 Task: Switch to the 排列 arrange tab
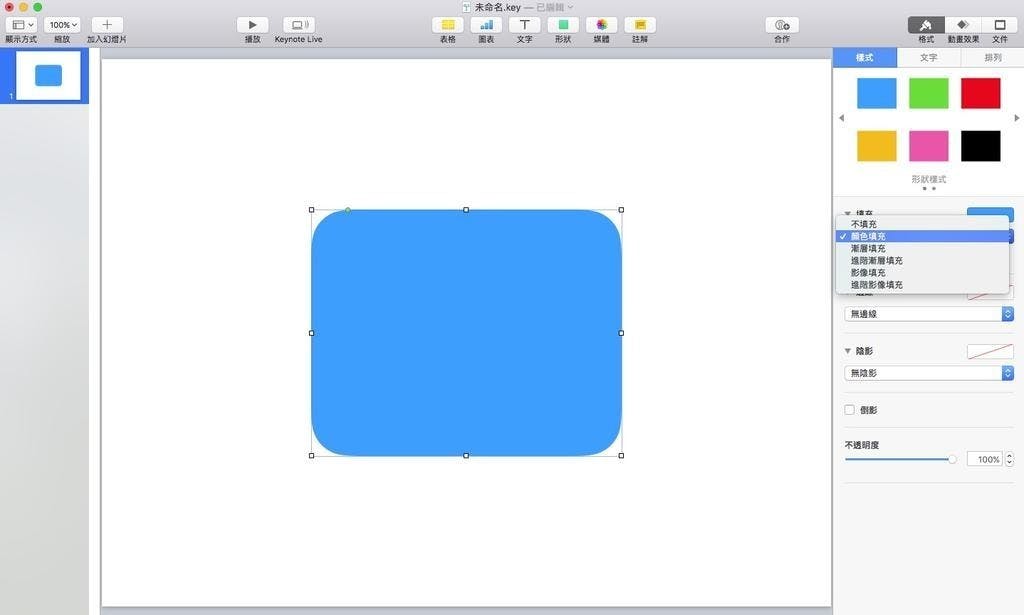point(991,58)
